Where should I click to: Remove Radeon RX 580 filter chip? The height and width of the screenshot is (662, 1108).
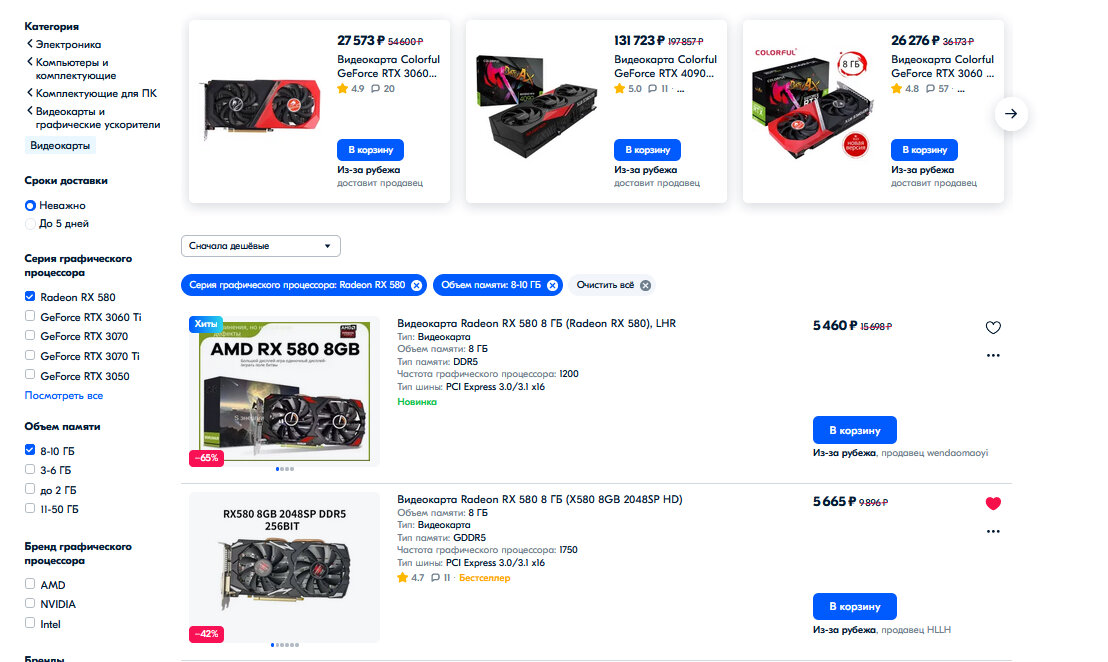(x=416, y=285)
